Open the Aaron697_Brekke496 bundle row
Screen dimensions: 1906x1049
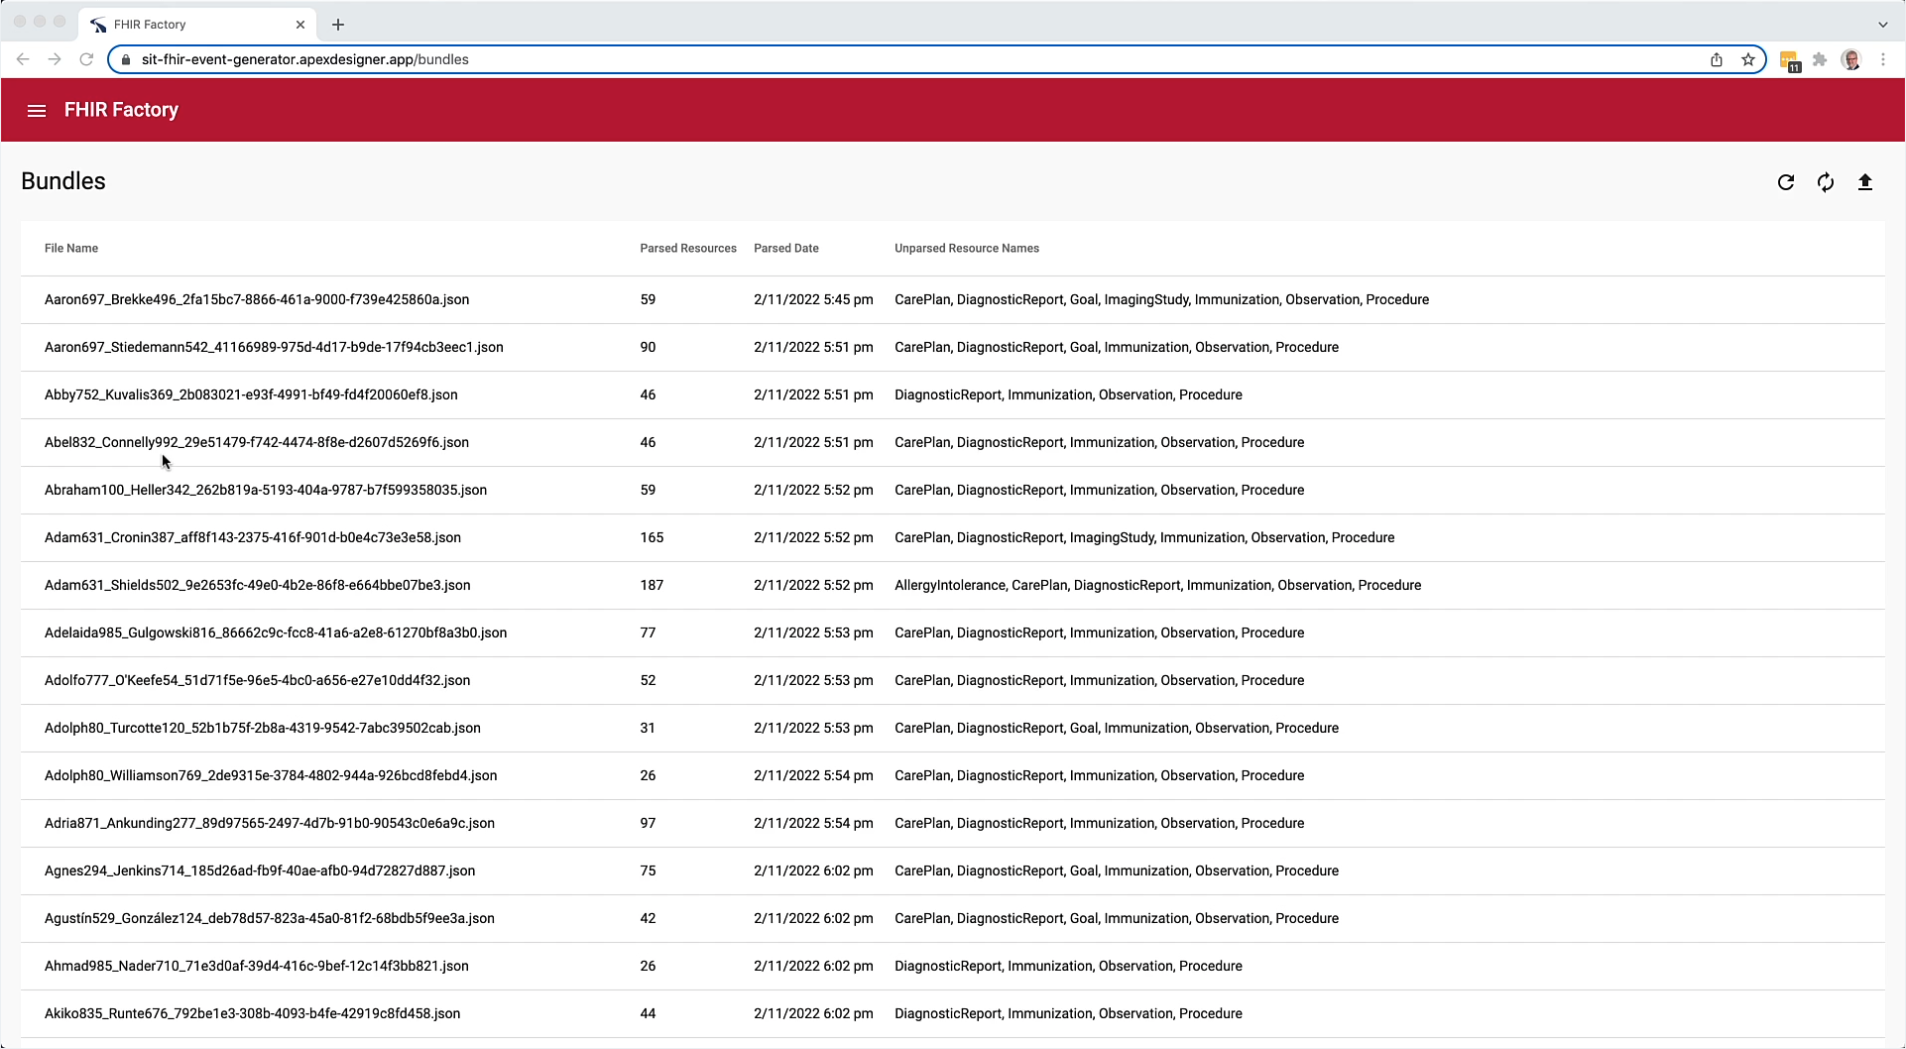952,300
